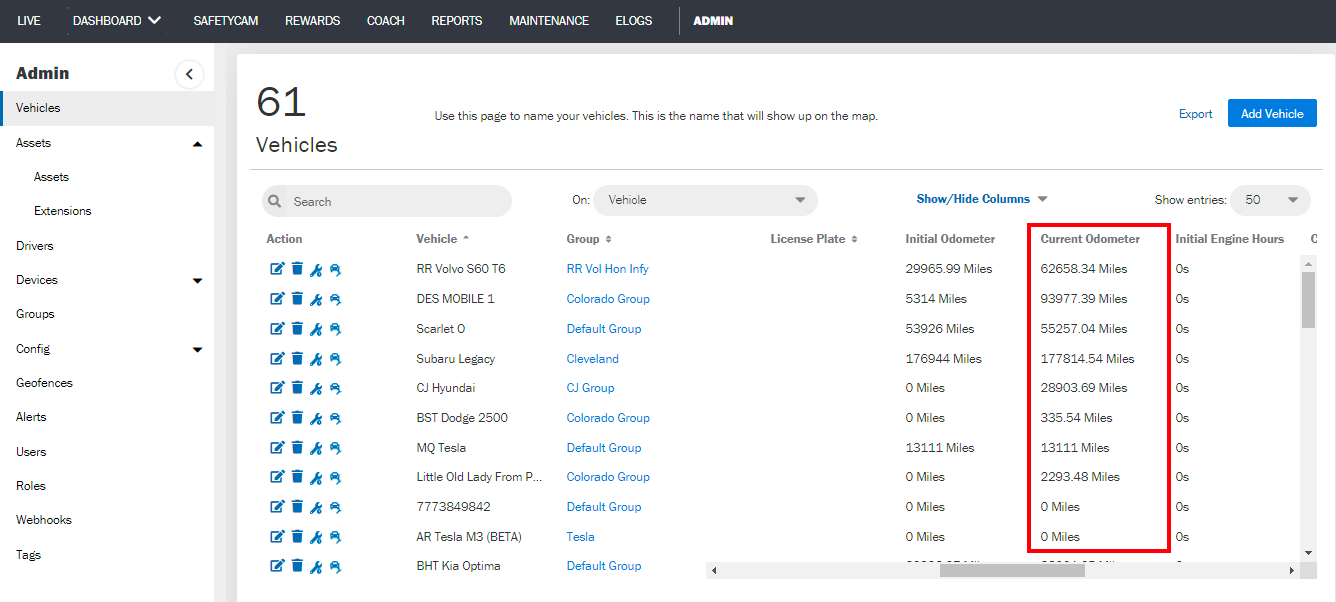This screenshot has height=602, width=1336.
Task: Delete the RR Volvo S60 T6 vehicle
Action: click(x=297, y=269)
